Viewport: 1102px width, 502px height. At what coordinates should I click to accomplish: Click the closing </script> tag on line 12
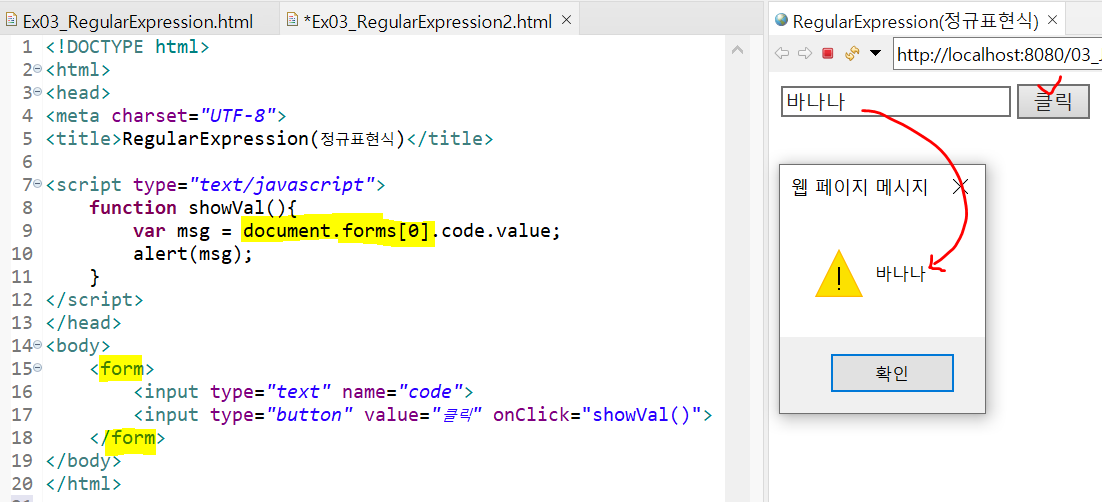(x=94, y=300)
